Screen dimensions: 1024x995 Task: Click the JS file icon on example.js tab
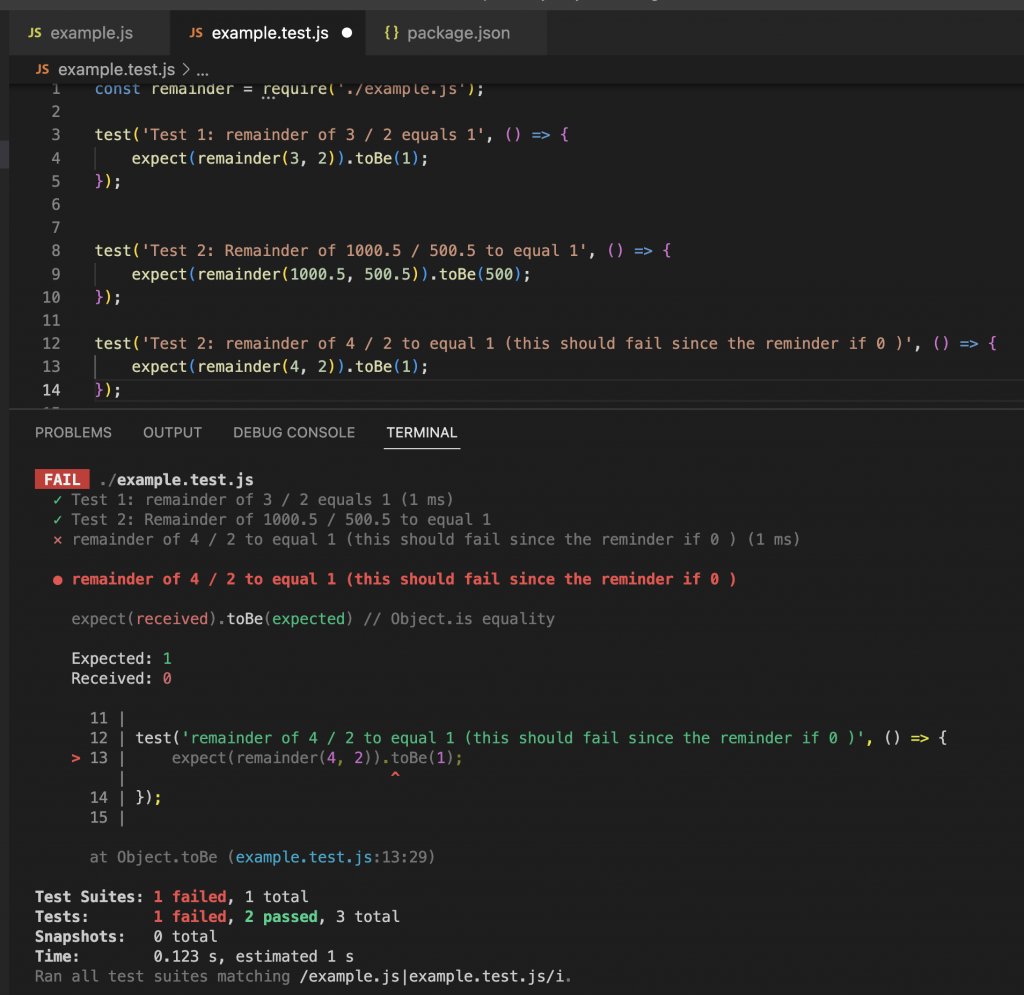pos(35,33)
